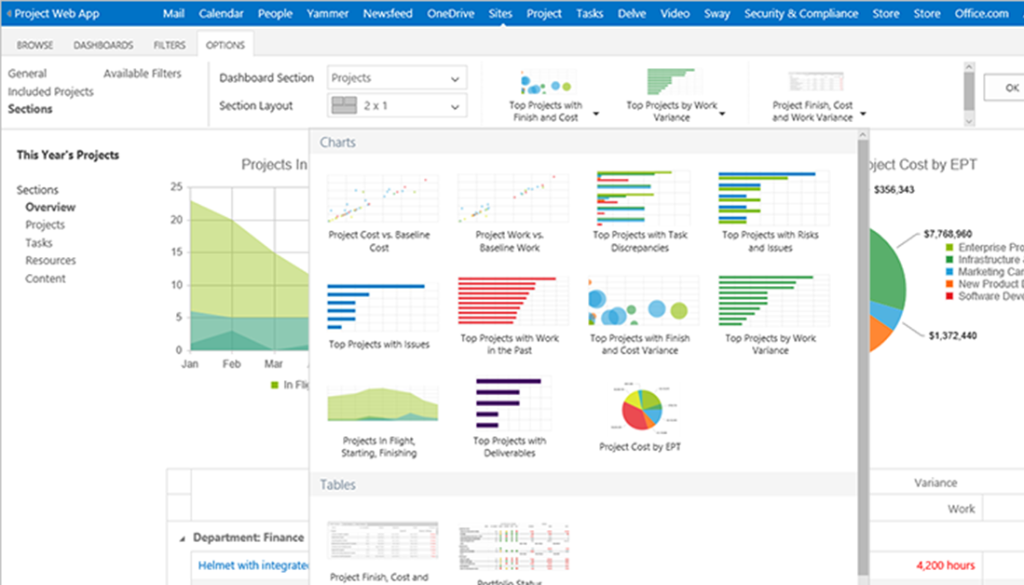The image size is (1024, 585).
Task: Expand arrow beside Project Finish, Cost and Work Variance
Action: (863, 114)
